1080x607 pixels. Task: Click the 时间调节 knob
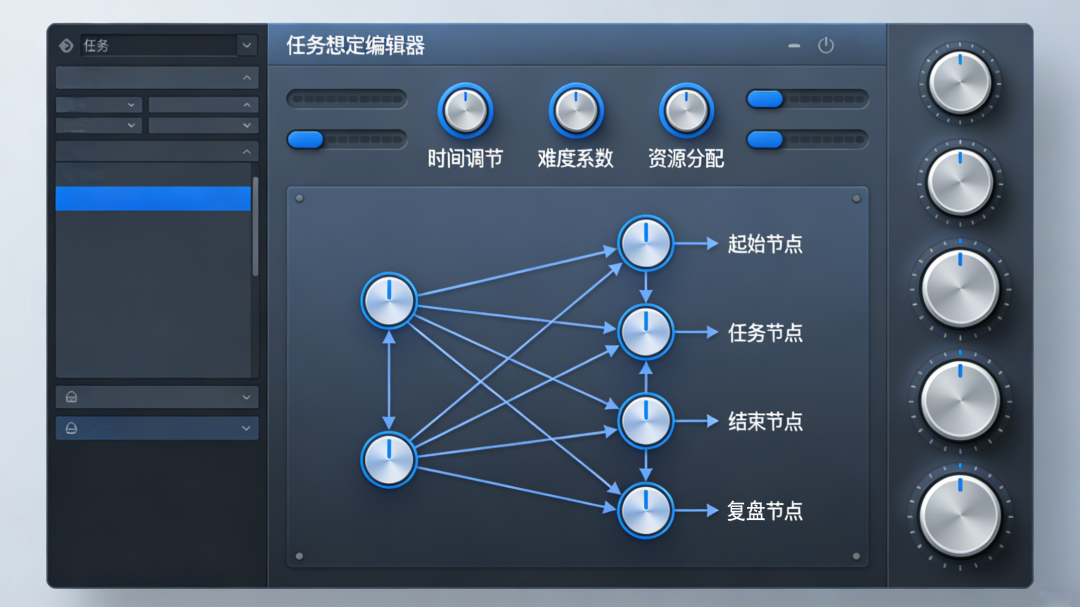[x=466, y=110]
